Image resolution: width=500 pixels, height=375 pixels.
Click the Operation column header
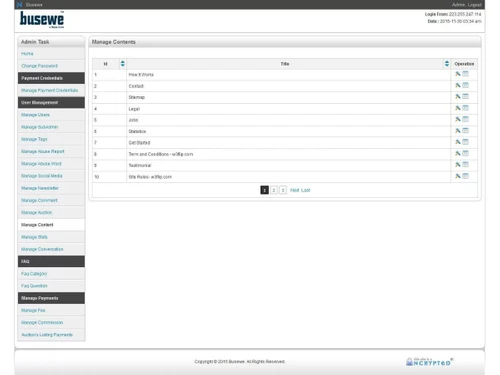coord(464,64)
